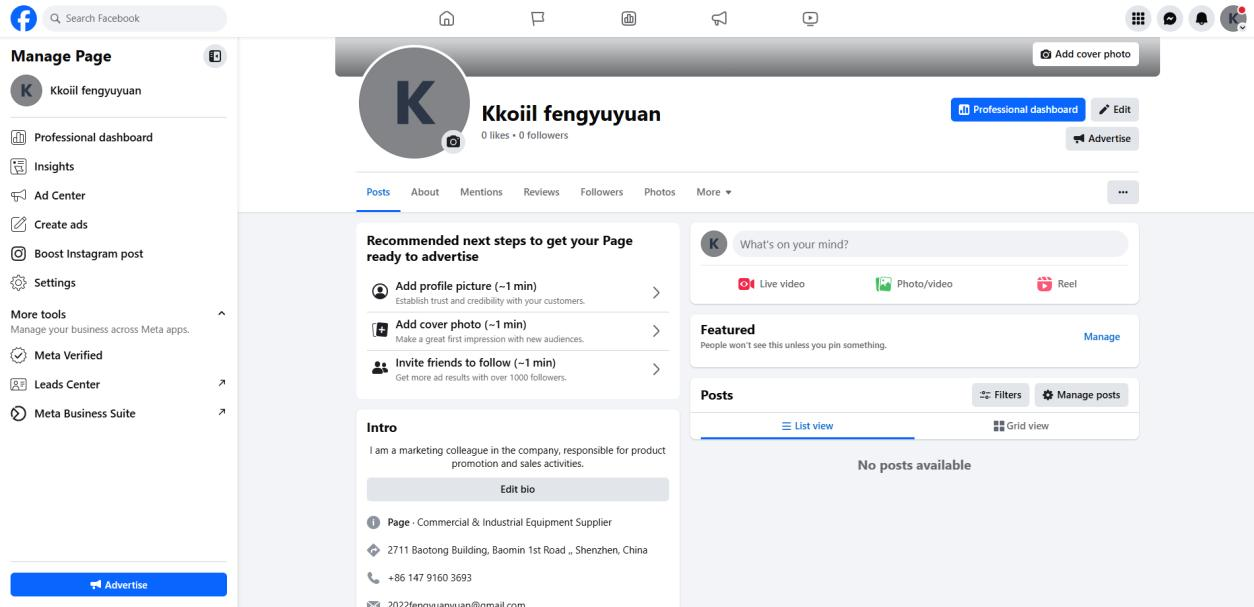This screenshot has height=607, width=1254.
Task: Click the Advertise button near page header
Action: [1102, 139]
